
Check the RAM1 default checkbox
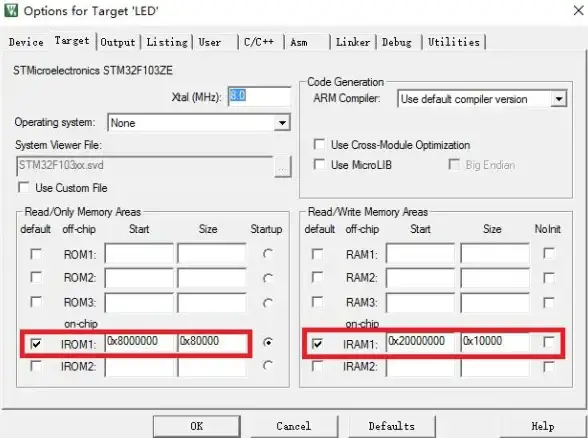click(317, 254)
